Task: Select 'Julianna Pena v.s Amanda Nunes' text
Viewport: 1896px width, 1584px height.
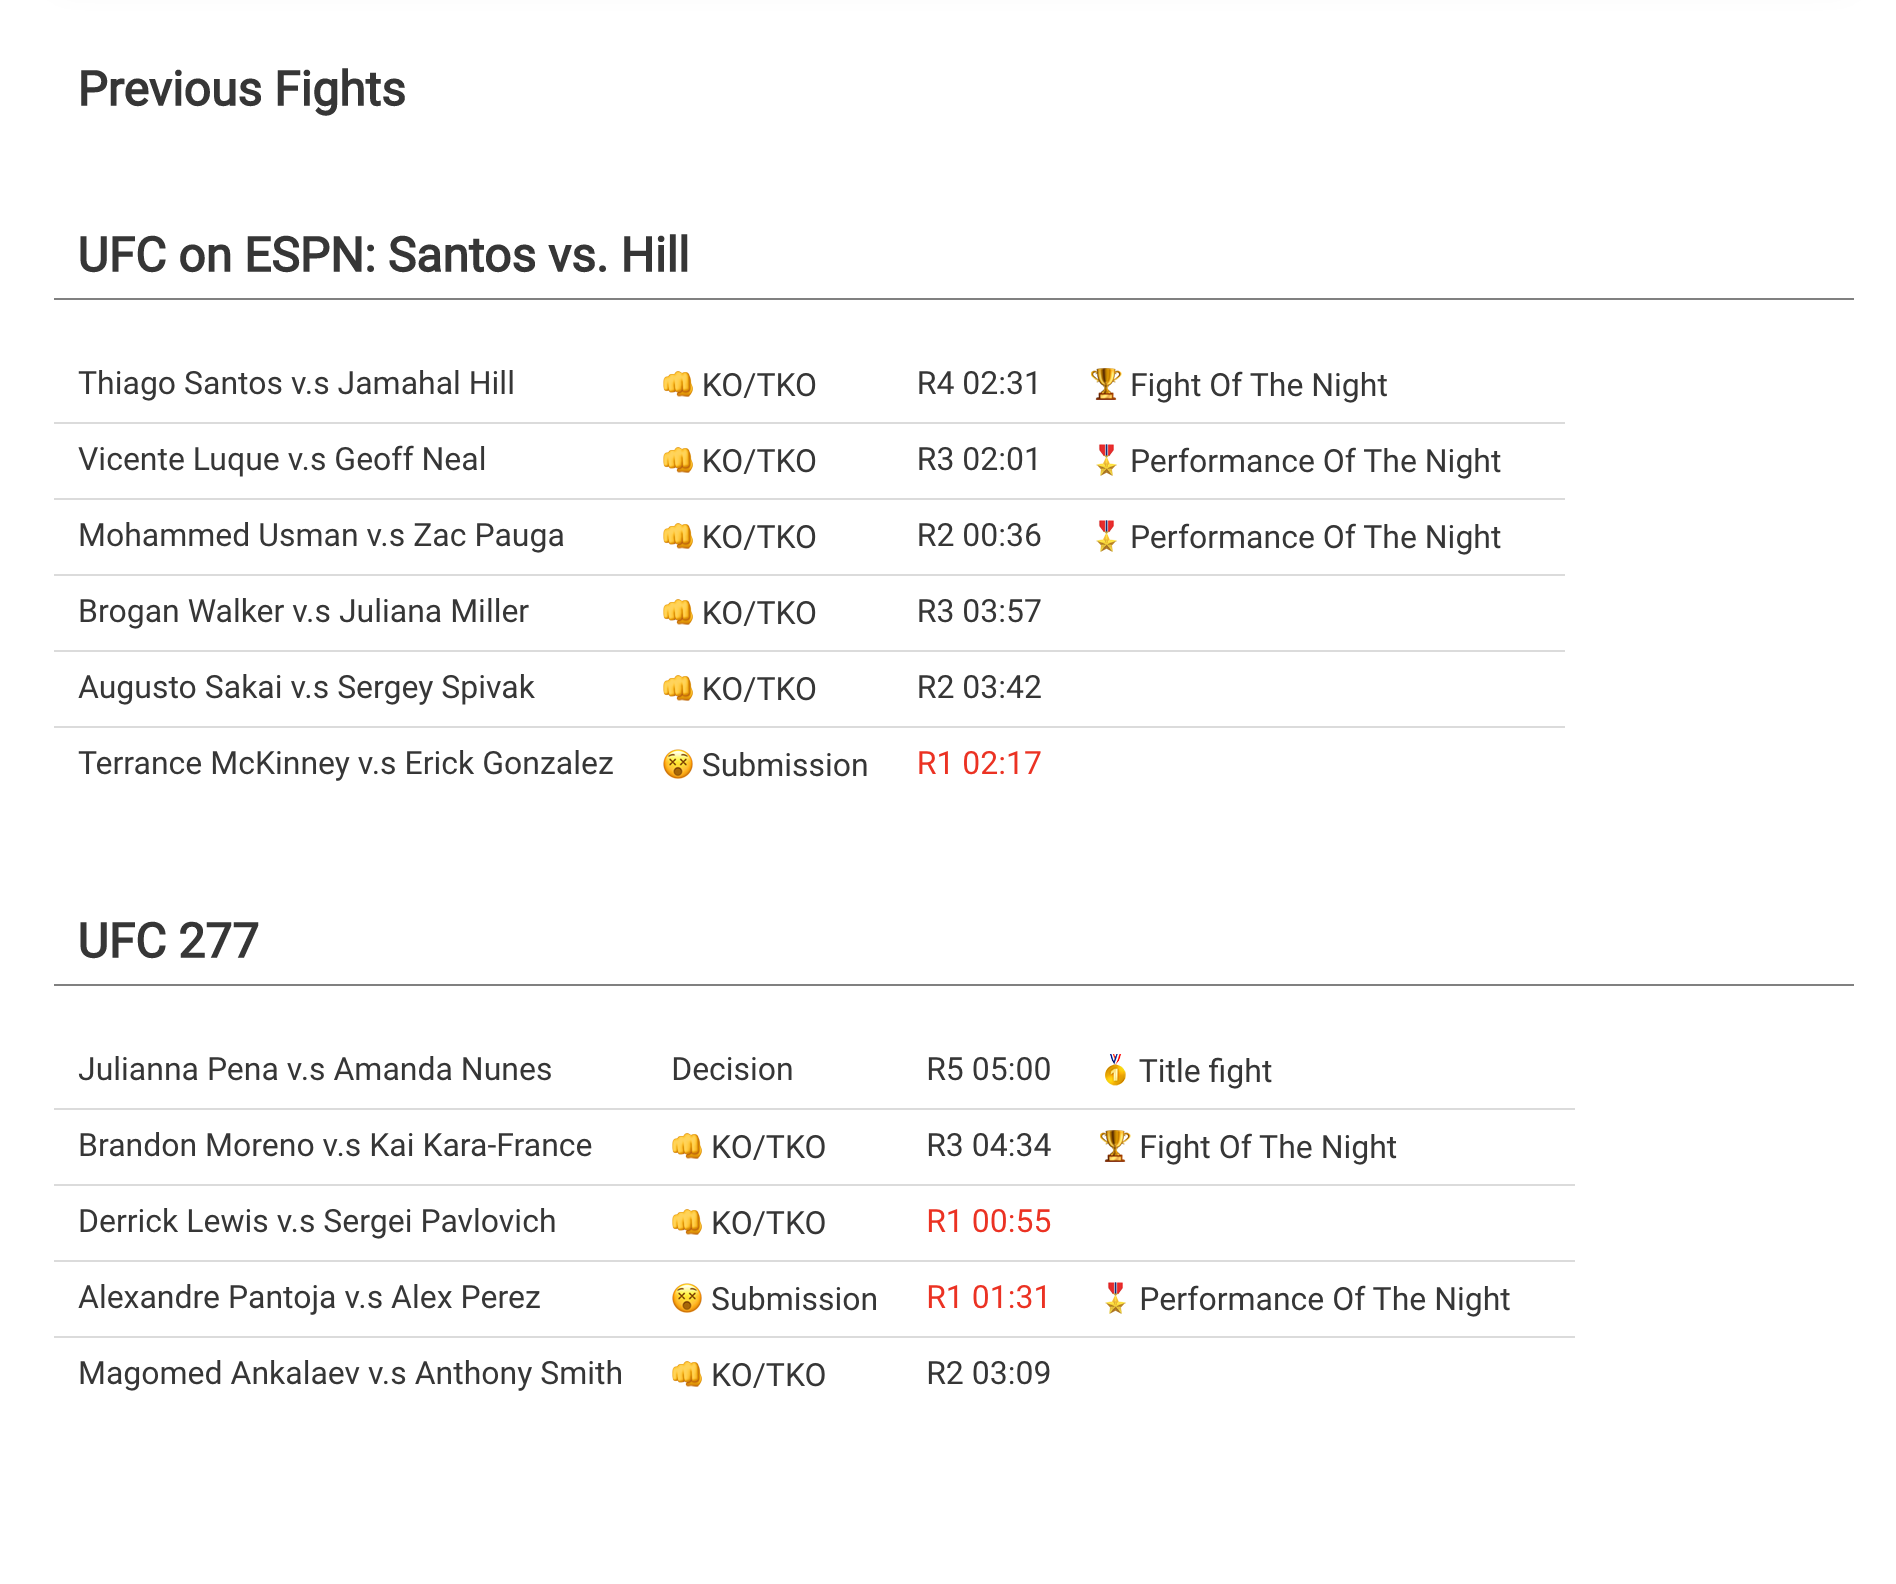Action: [315, 1069]
